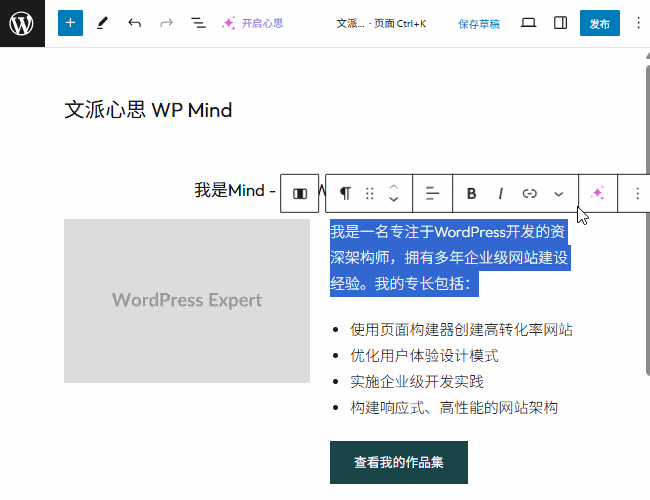650x500 pixels.
Task: Select parent Columns block icon
Action: pyautogui.click(x=300, y=194)
